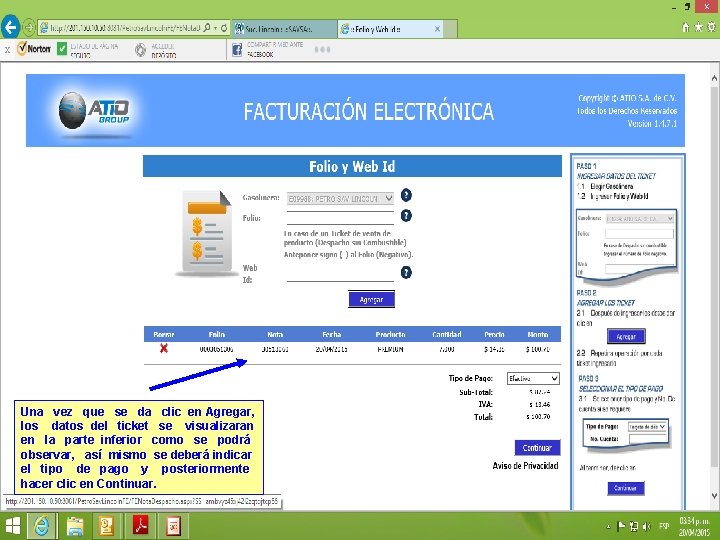Open the Aviso de Privacidad link
Viewport: 720px width, 540px height.
(525, 466)
